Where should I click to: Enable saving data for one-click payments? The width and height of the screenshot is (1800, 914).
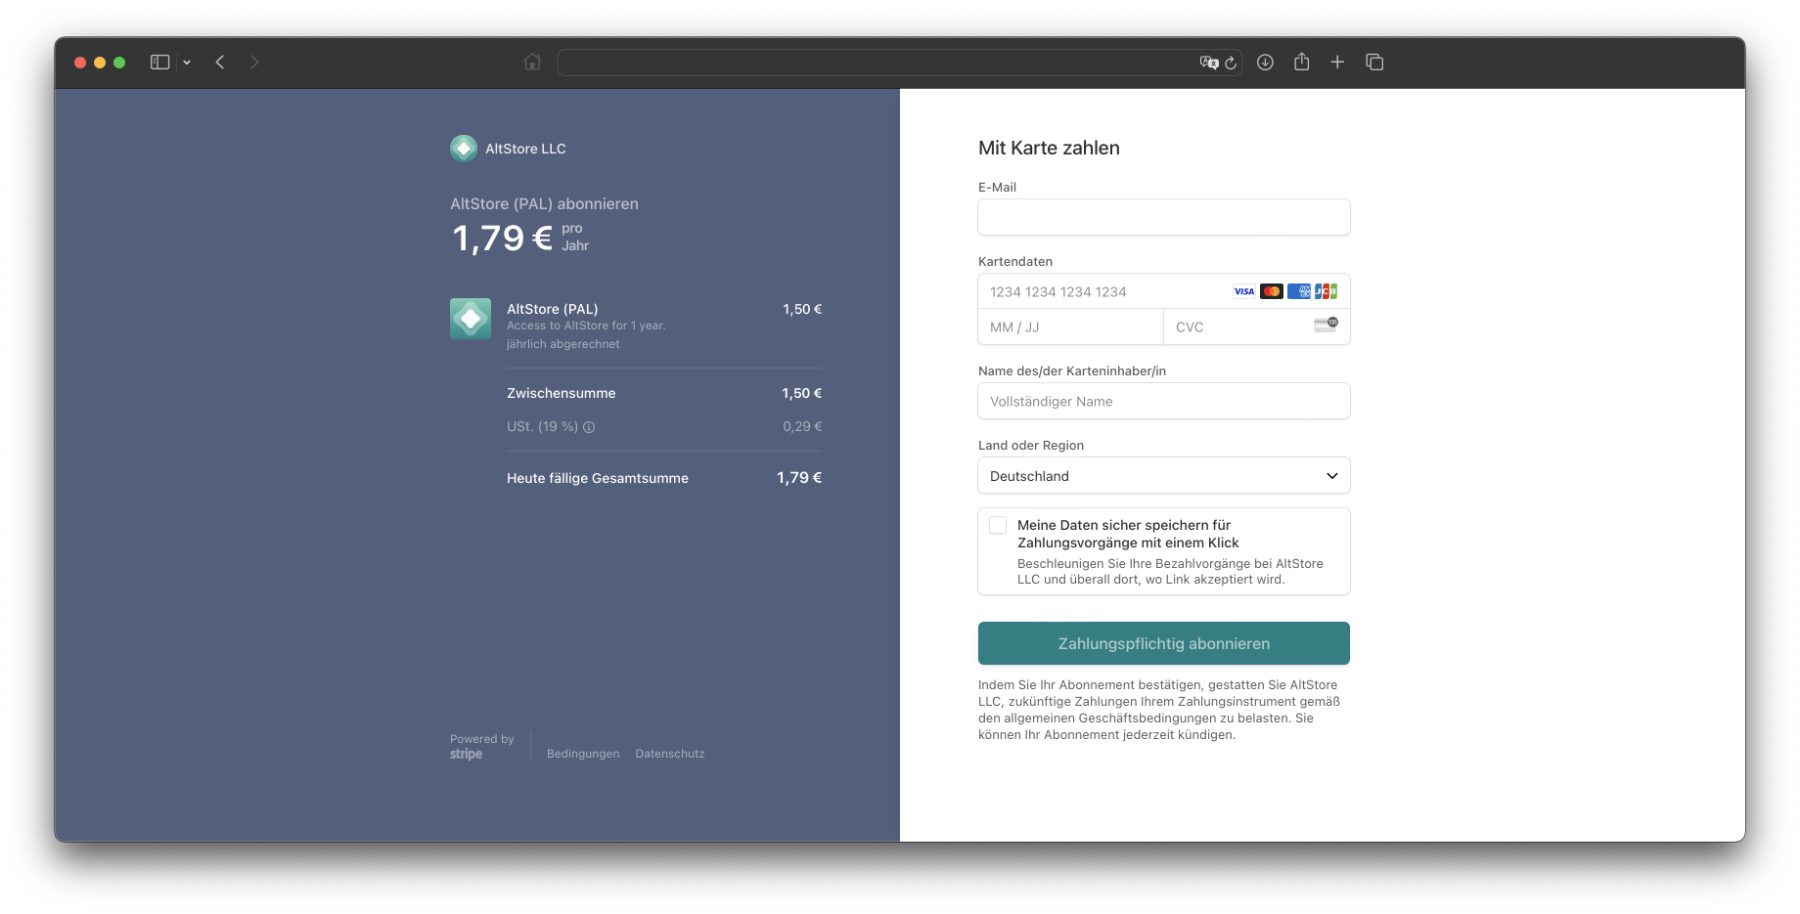point(998,525)
